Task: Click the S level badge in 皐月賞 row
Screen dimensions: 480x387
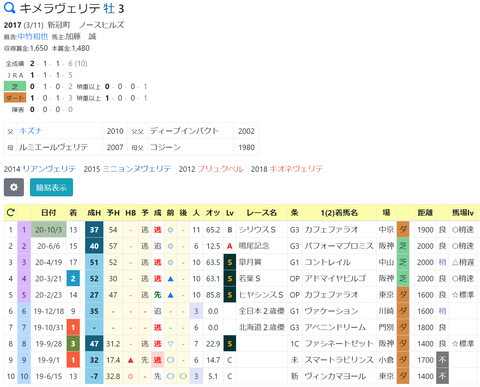Action: (x=230, y=262)
